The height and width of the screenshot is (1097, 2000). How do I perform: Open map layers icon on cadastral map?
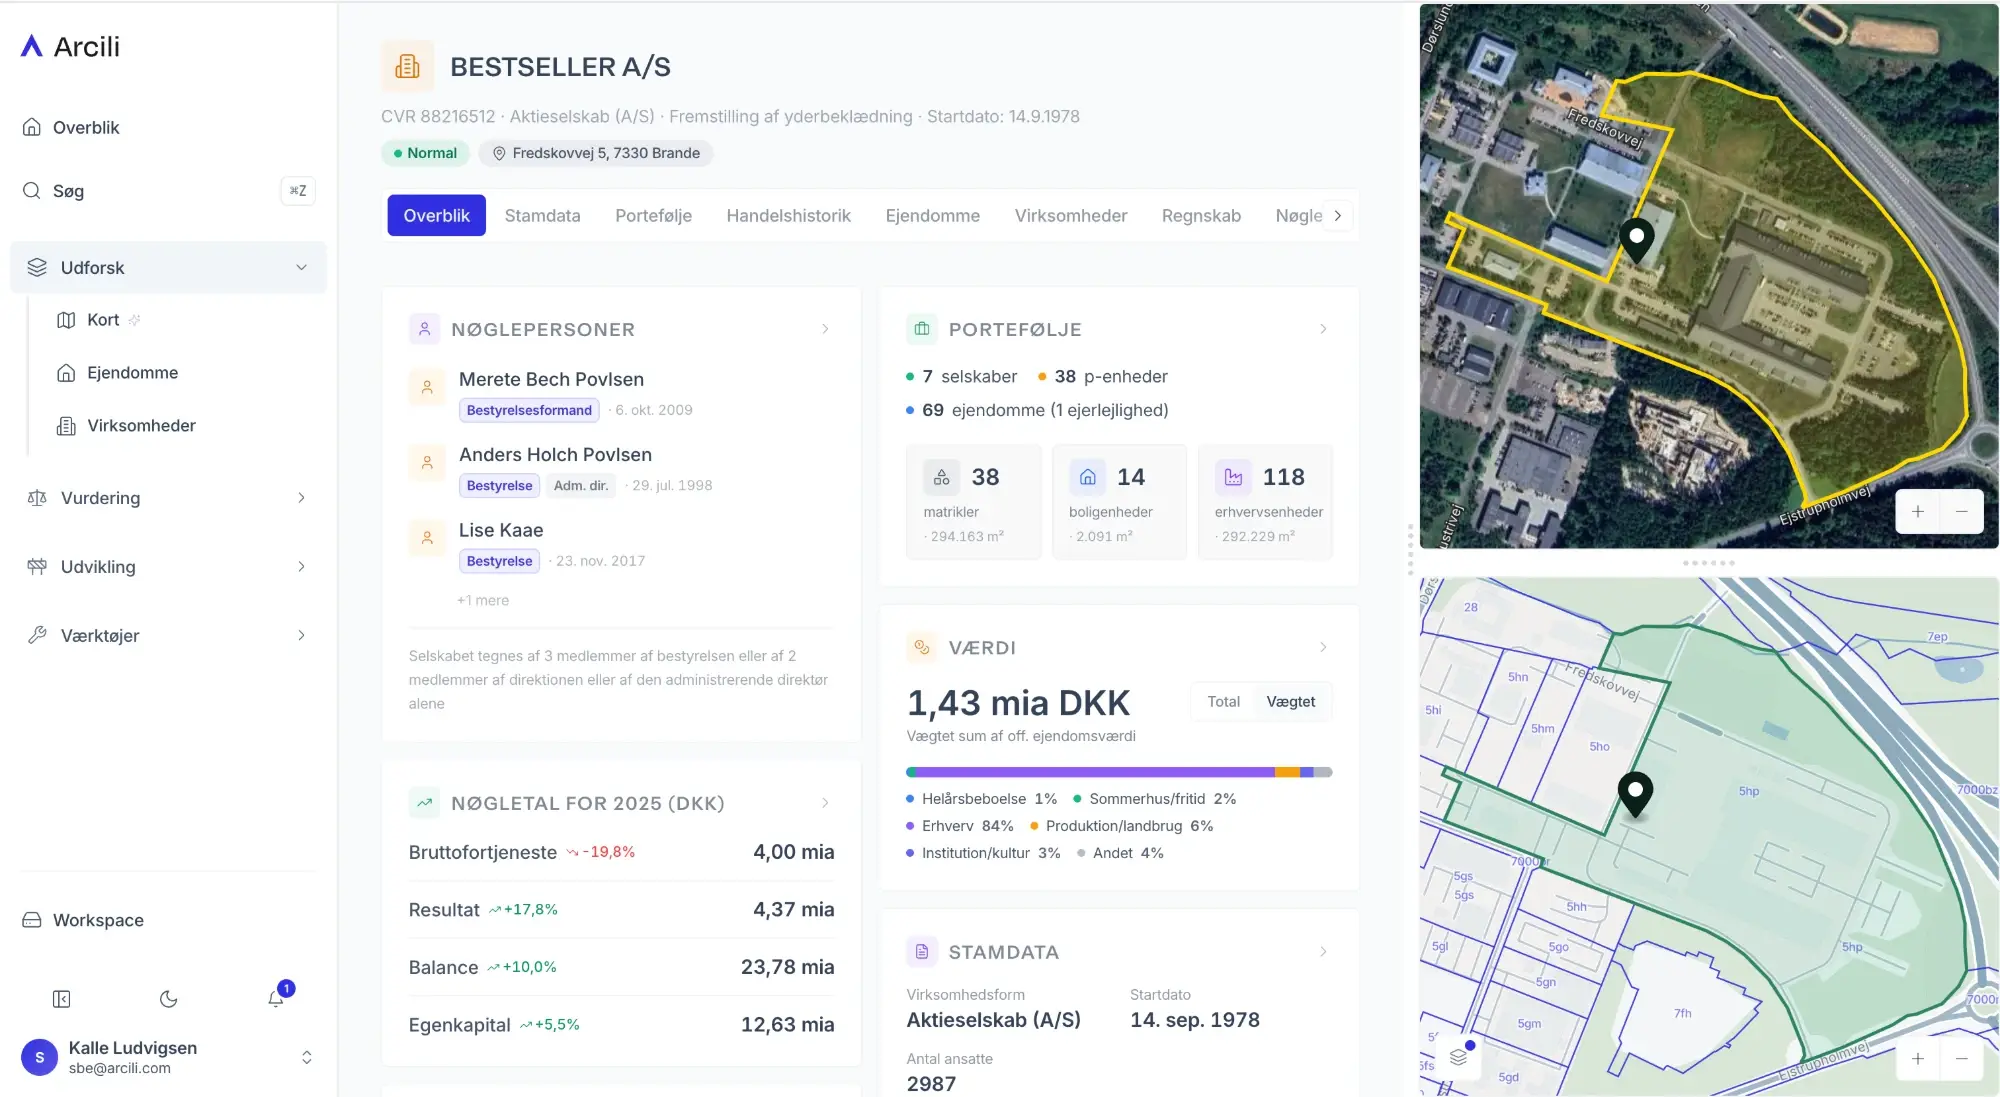point(1459,1056)
